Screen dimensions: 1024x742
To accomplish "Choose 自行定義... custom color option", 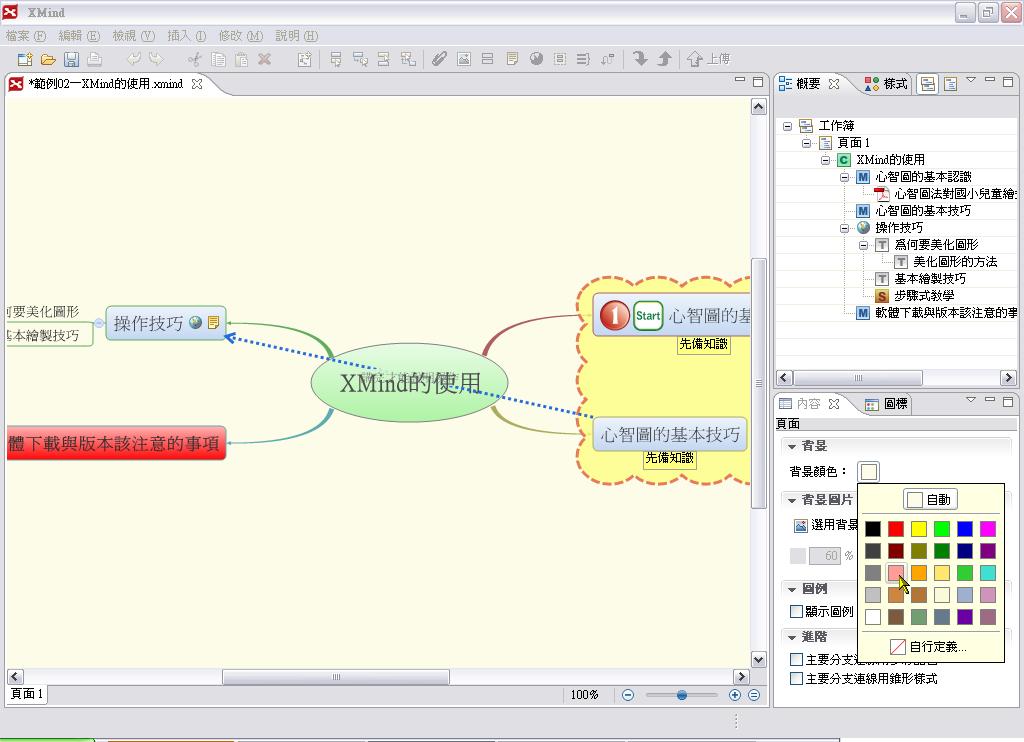I will pyautogui.click(x=930, y=647).
